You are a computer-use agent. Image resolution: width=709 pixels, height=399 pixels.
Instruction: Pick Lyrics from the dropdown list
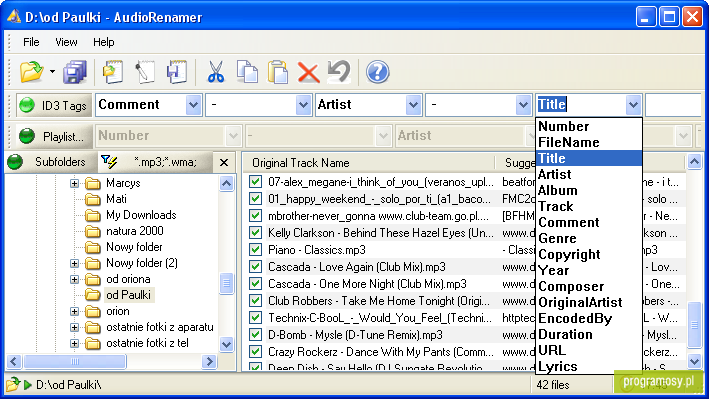pyautogui.click(x=589, y=366)
